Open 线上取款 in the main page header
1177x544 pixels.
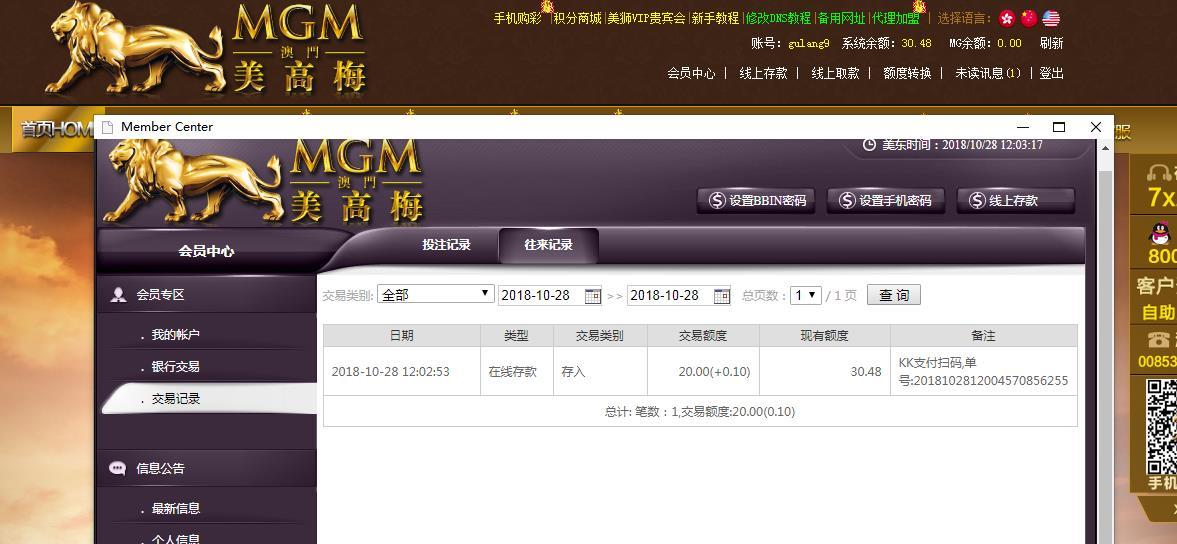(835, 74)
